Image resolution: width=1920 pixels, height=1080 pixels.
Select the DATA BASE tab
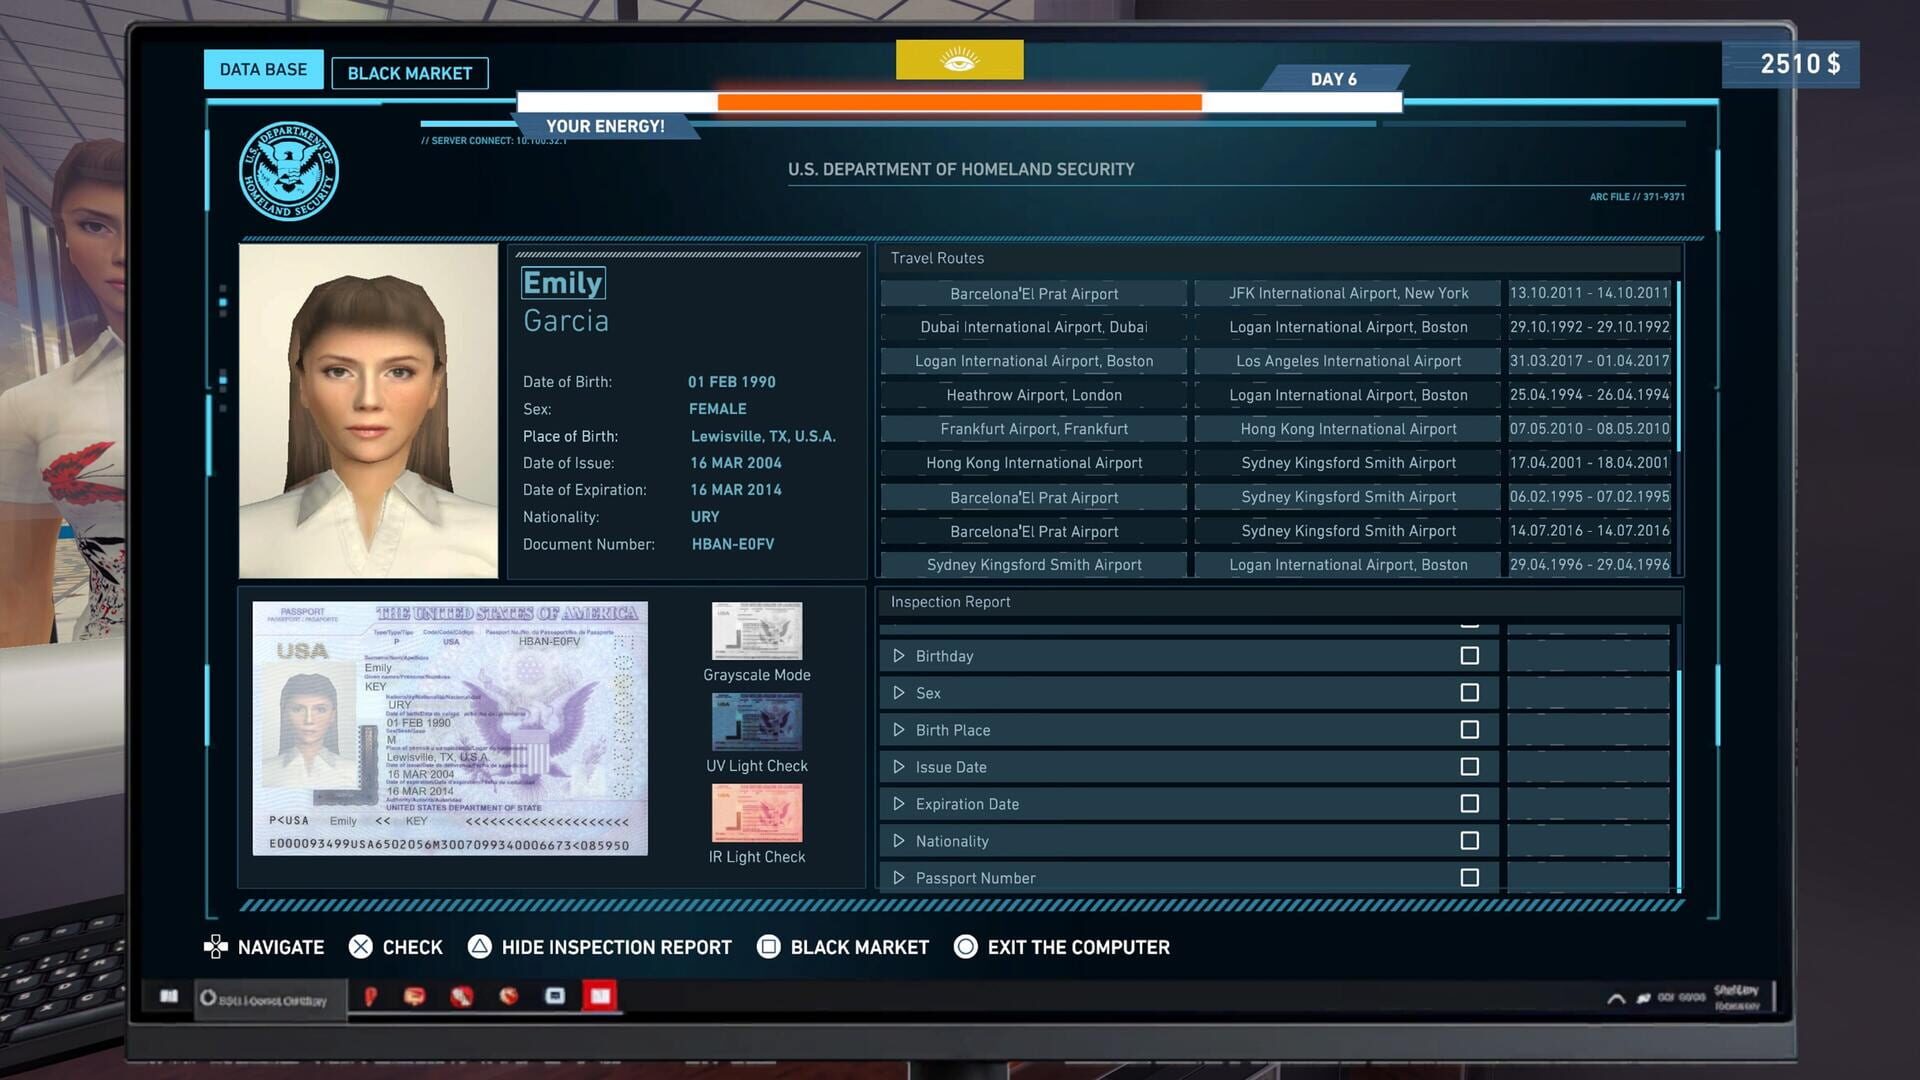click(263, 68)
